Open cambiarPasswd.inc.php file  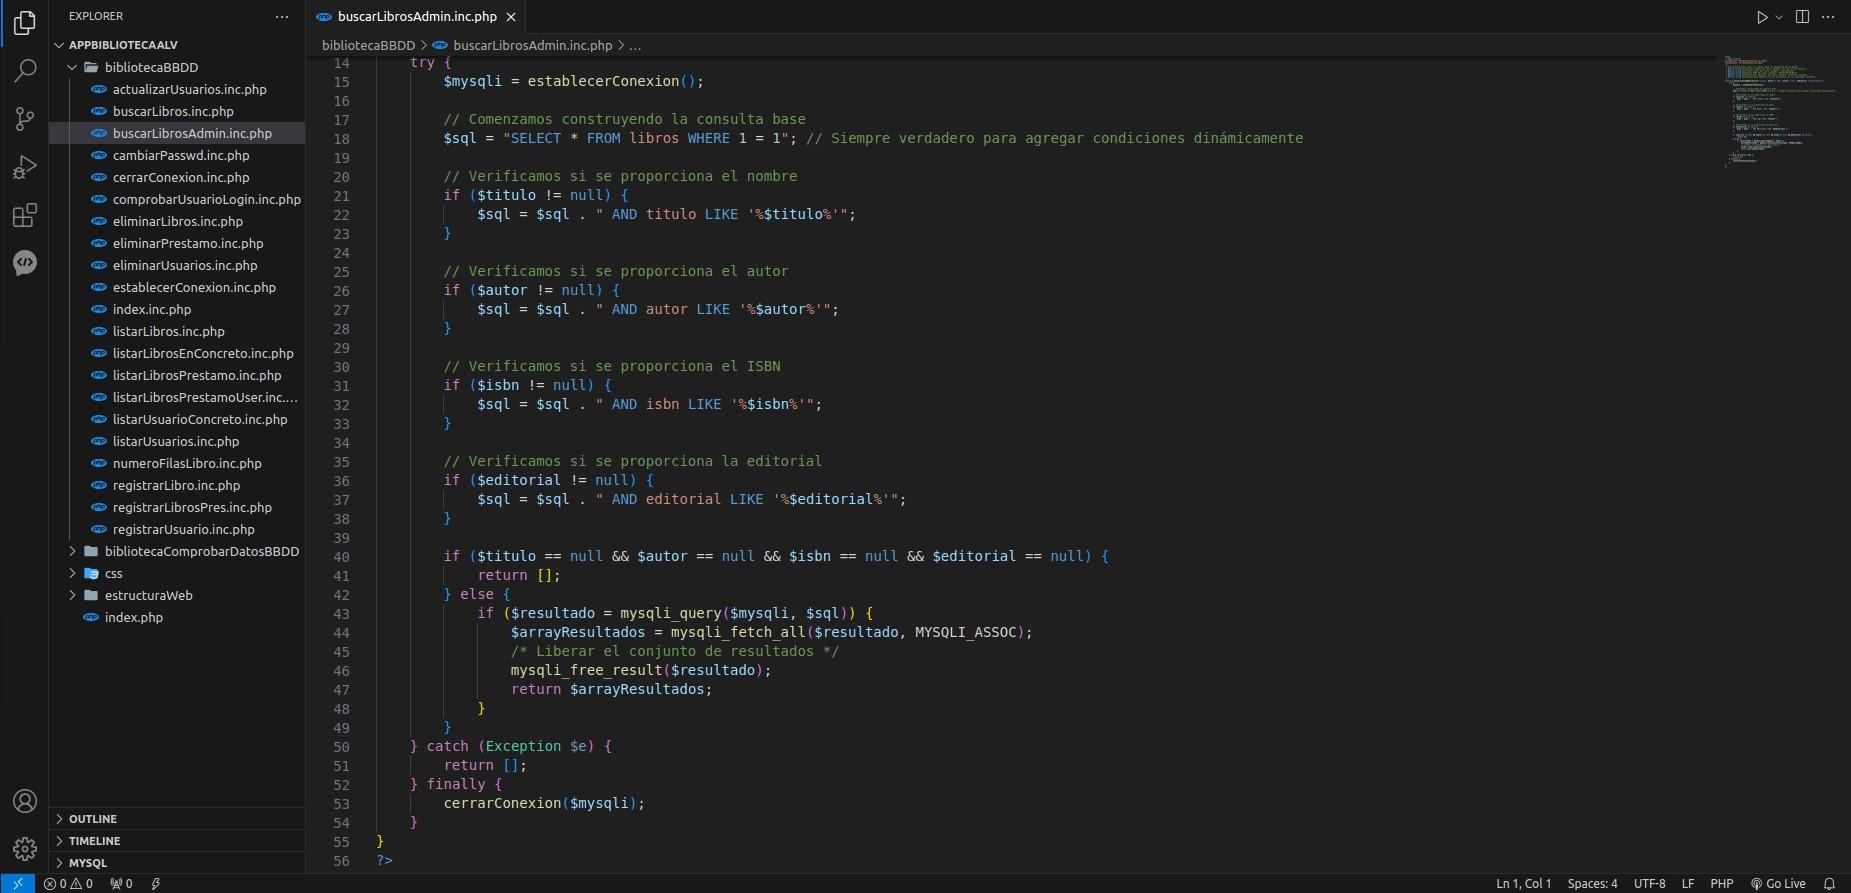(x=177, y=155)
